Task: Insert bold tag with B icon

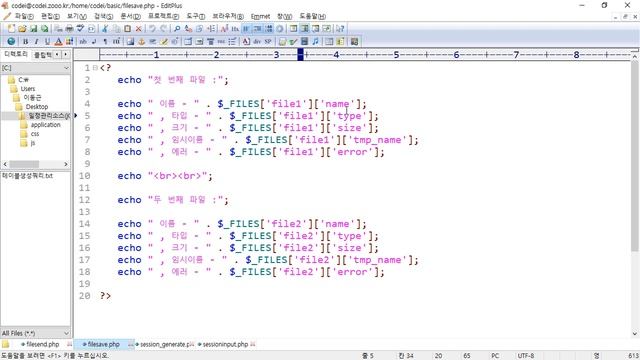Action: (x=25, y=41)
